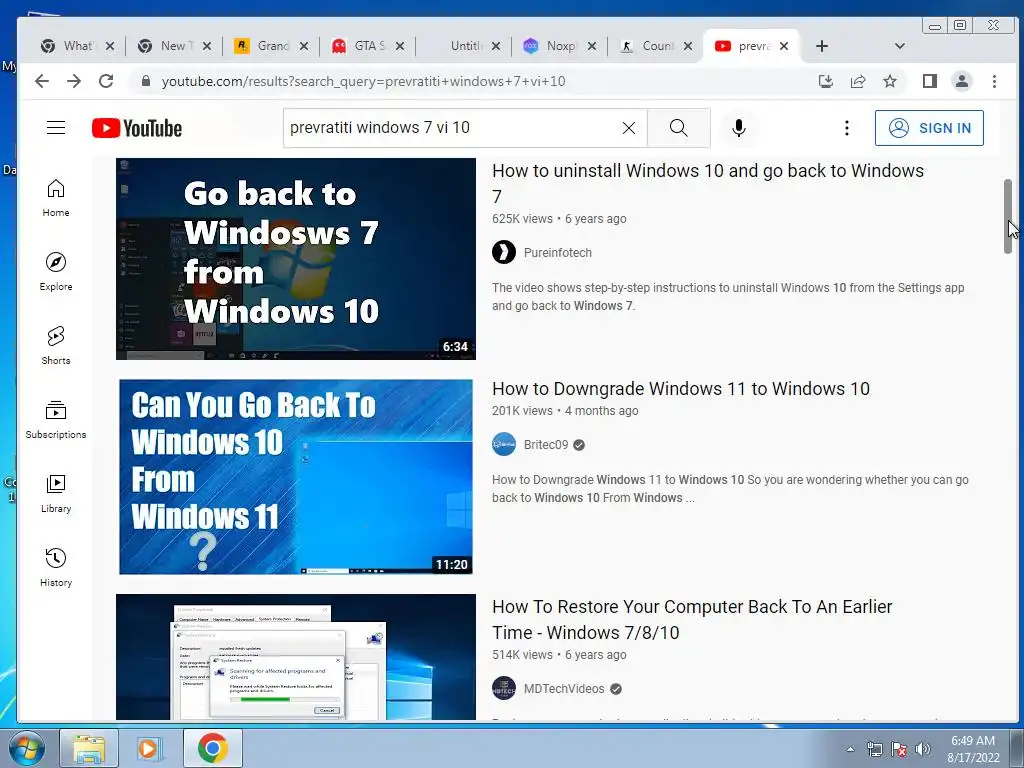Start voice search with the microphone icon
This screenshot has width=1024, height=768.
click(739, 128)
